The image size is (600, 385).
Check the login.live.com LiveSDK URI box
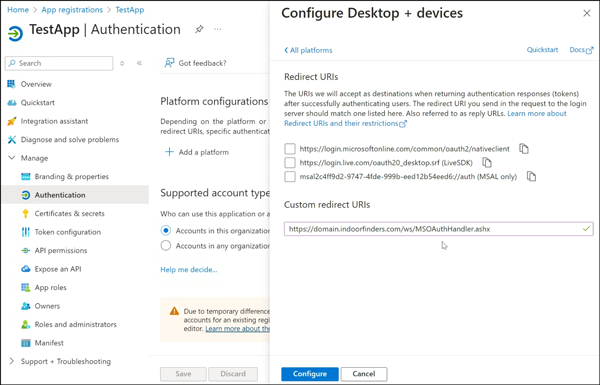point(290,163)
